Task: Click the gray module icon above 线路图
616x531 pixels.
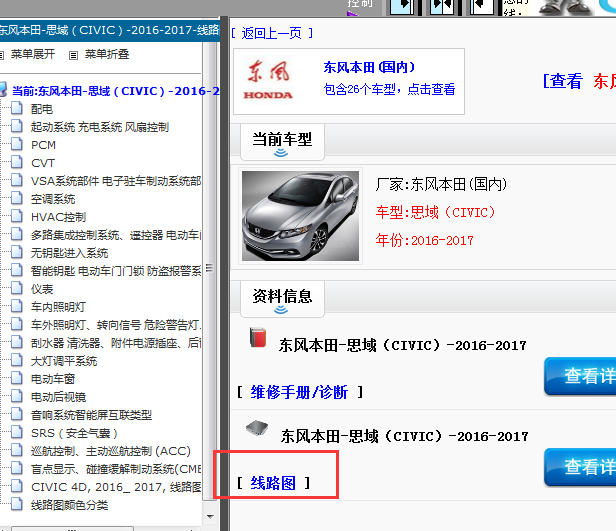Action: pyautogui.click(x=257, y=428)
